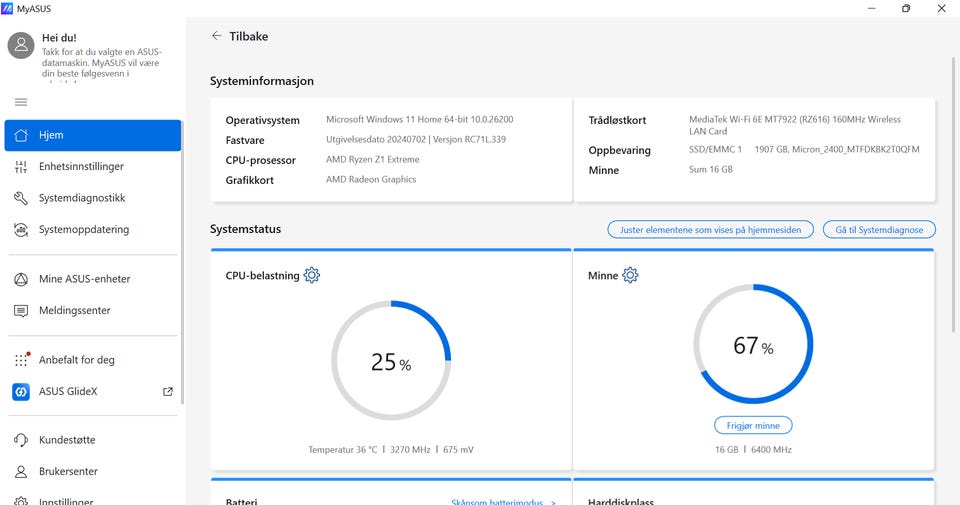Open Minne gear settings
Image resolution: width=960 pixels, height=505 pixels.
[630, 275]
